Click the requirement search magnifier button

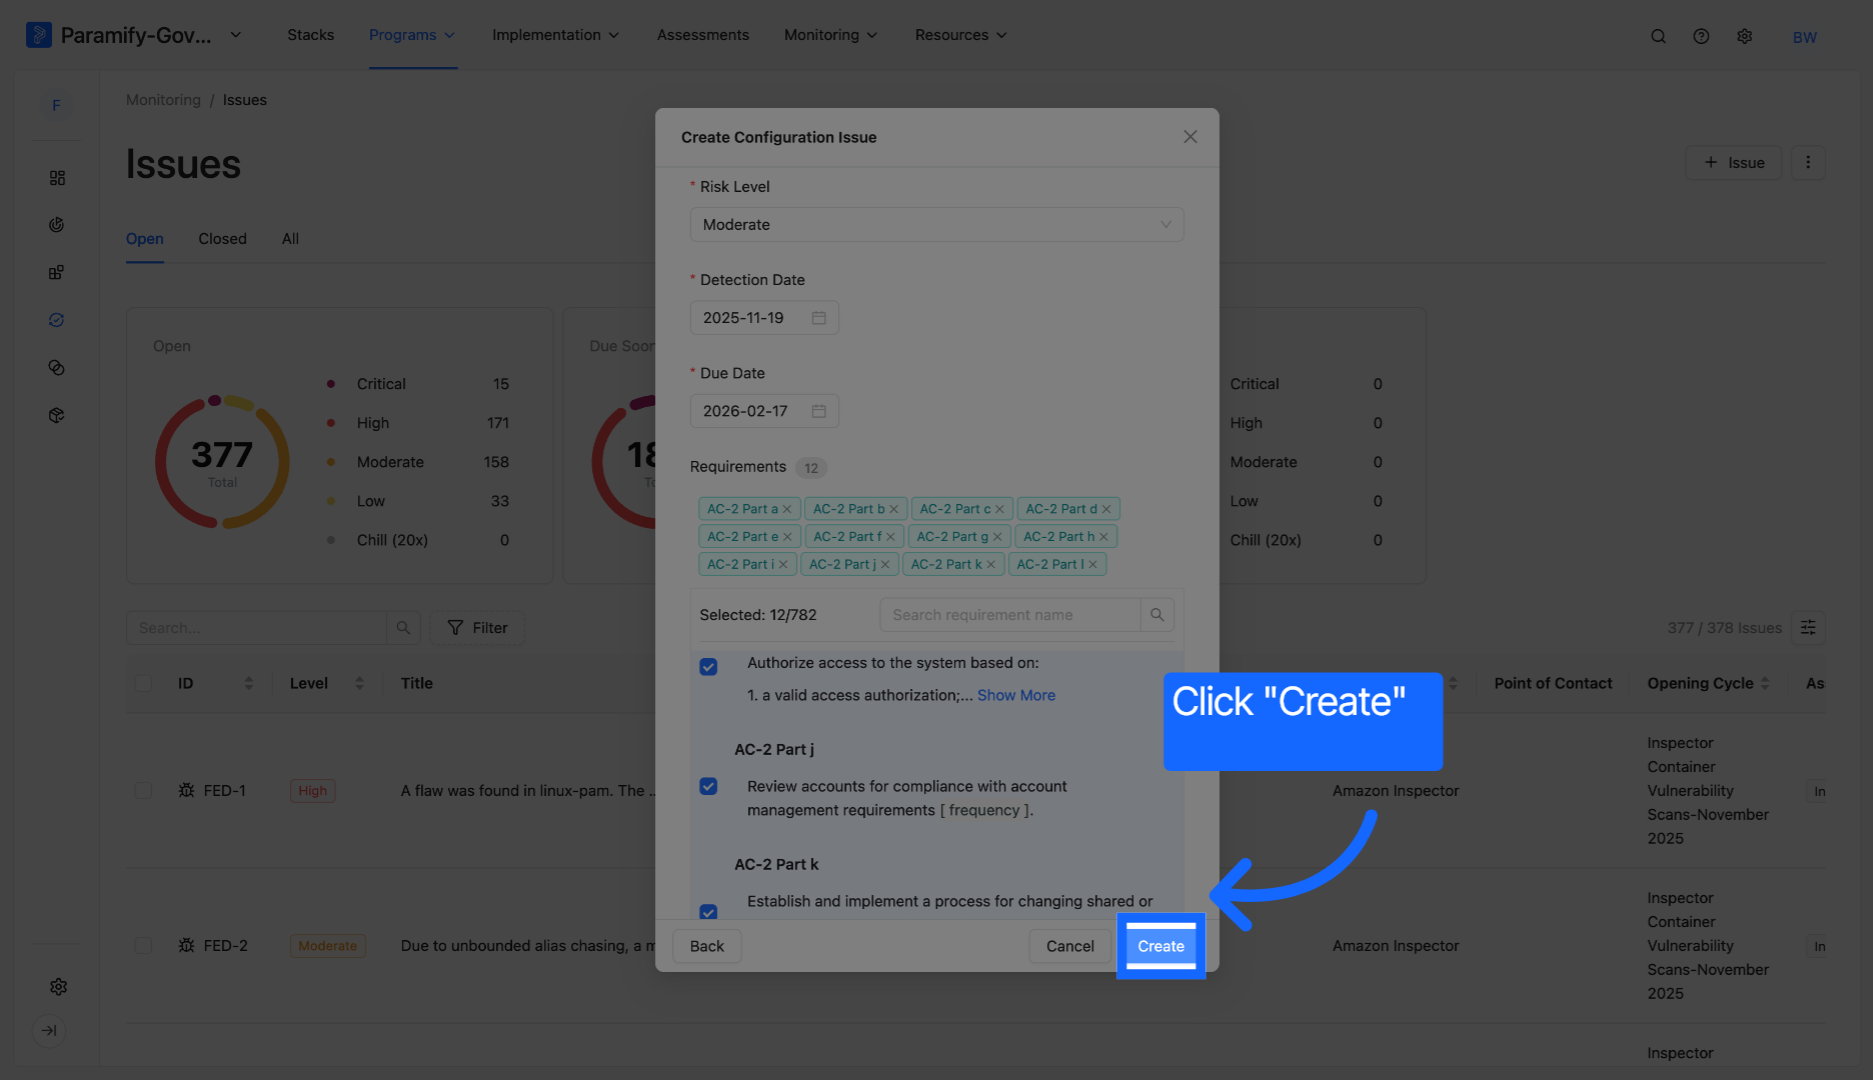pyautogui.click(x=1157, y=615)
